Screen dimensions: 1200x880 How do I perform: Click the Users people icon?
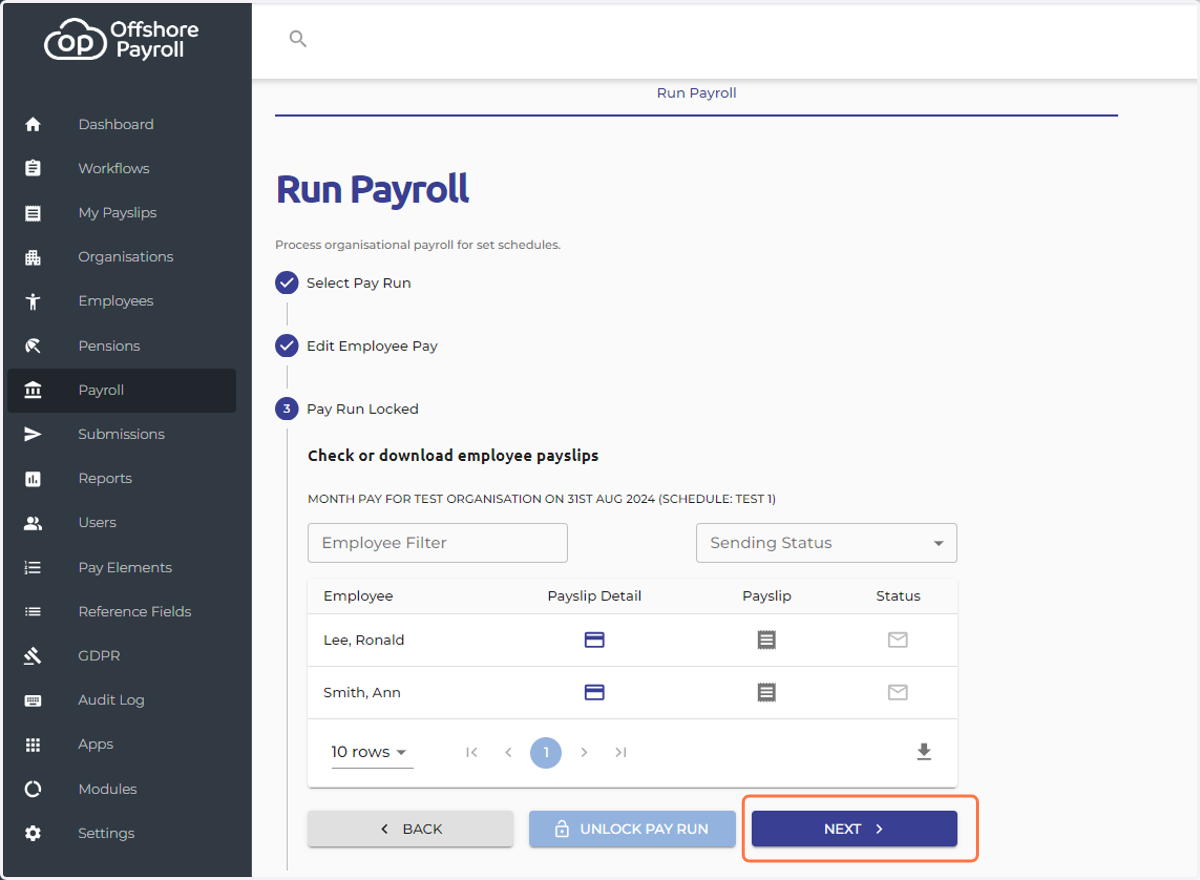pos(33,523)
